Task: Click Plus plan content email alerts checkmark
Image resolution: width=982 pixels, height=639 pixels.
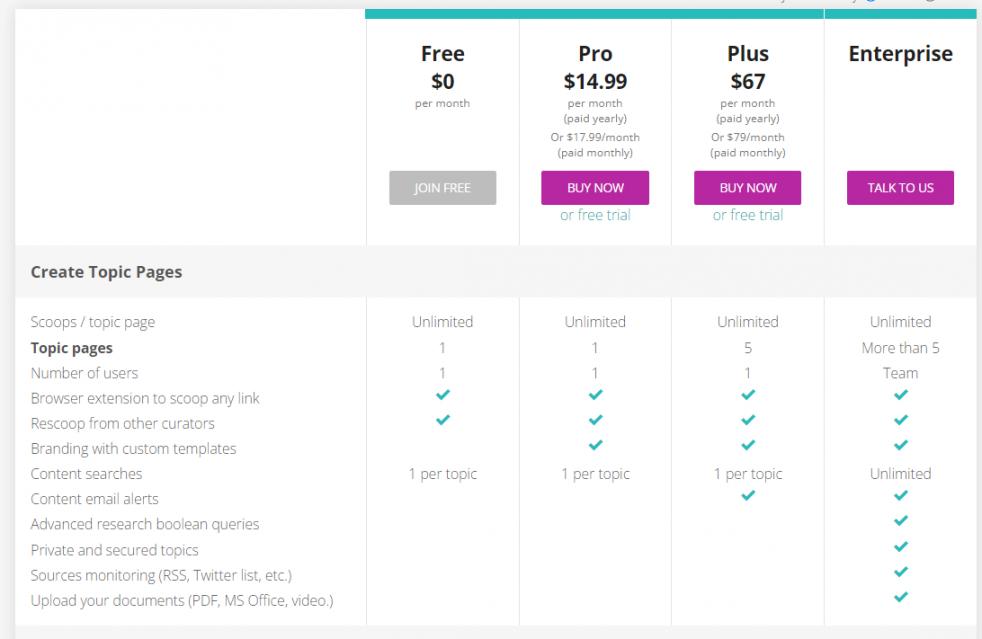Action: 748,496
